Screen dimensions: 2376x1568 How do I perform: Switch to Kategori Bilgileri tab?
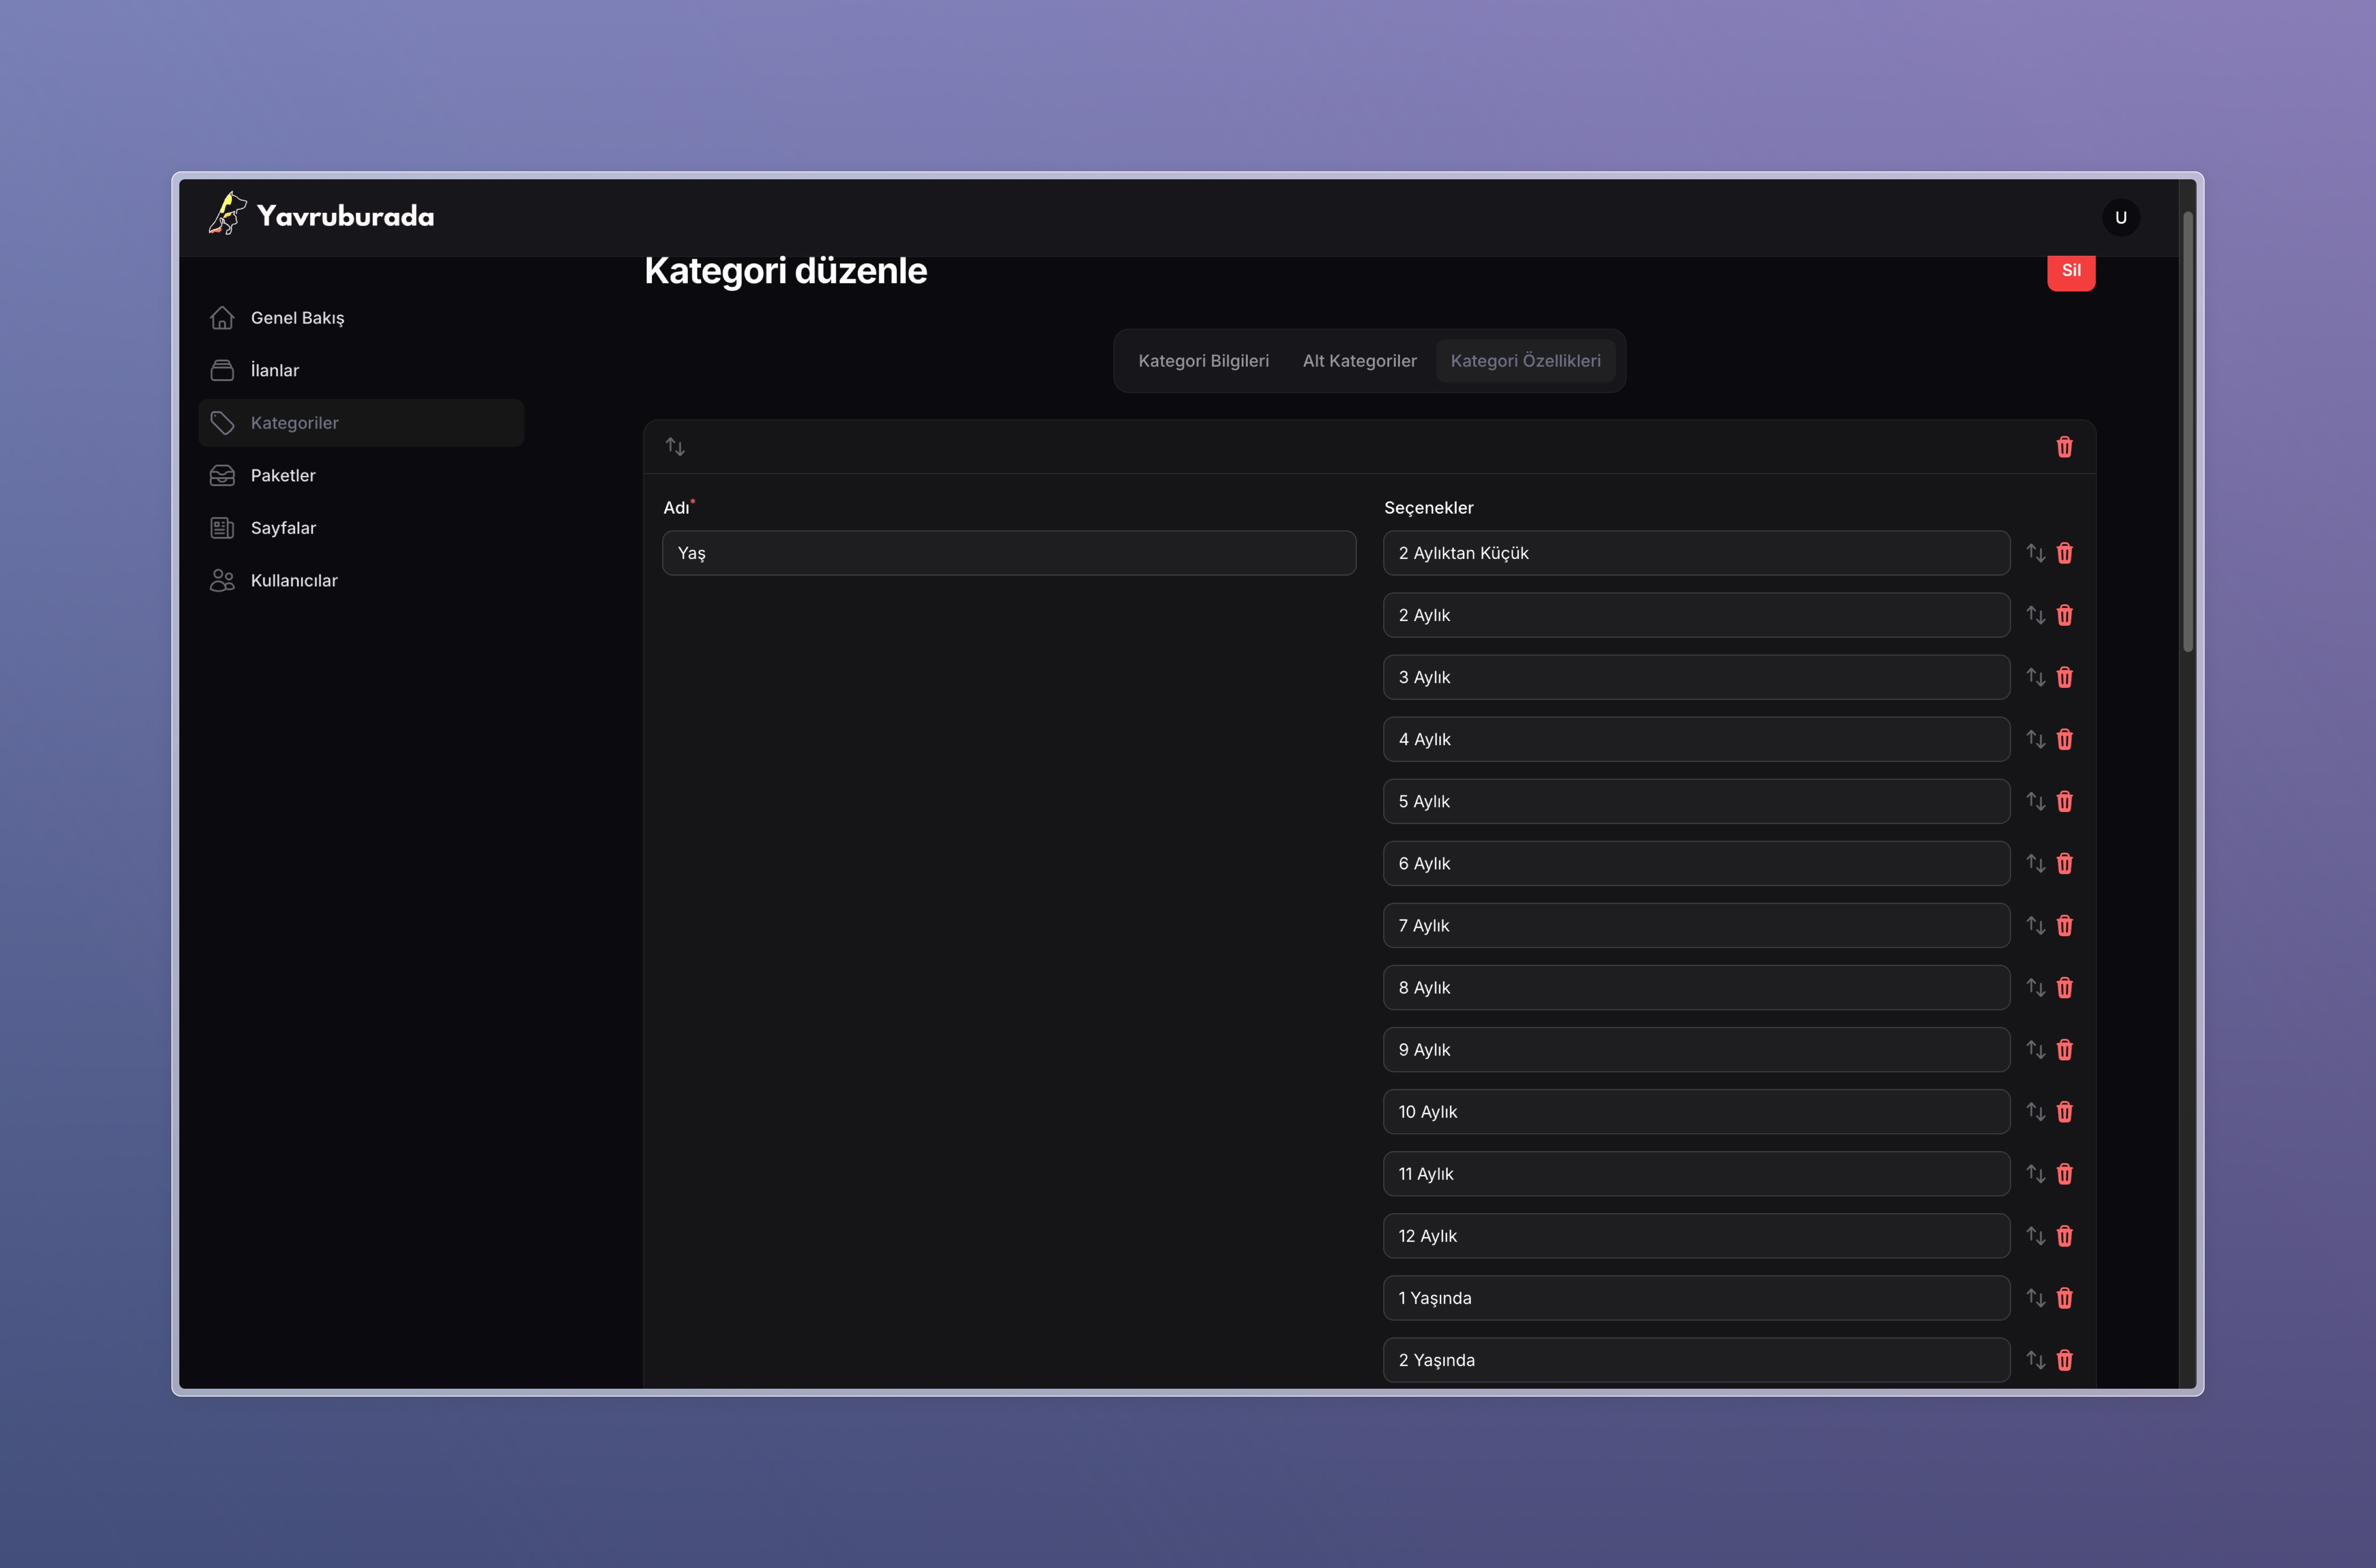point(1203,361)
